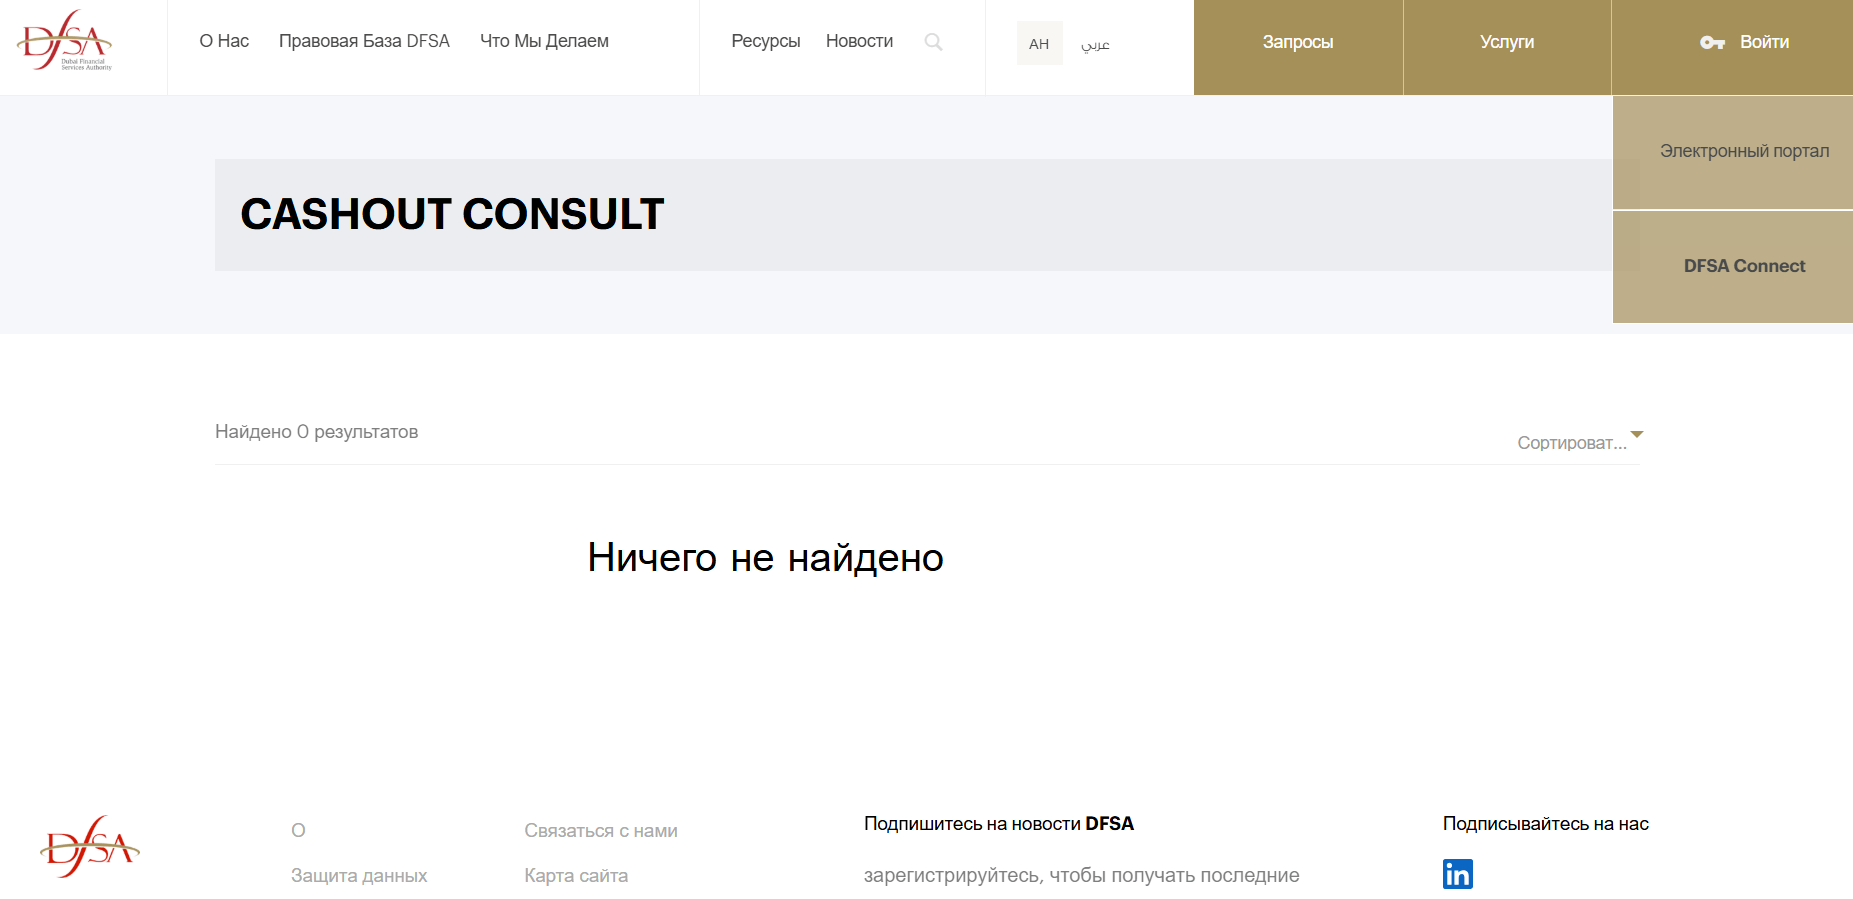This screenshot has height=899, width=1853.
Task: Open the О Нас menu
Action: click(224, 41)
